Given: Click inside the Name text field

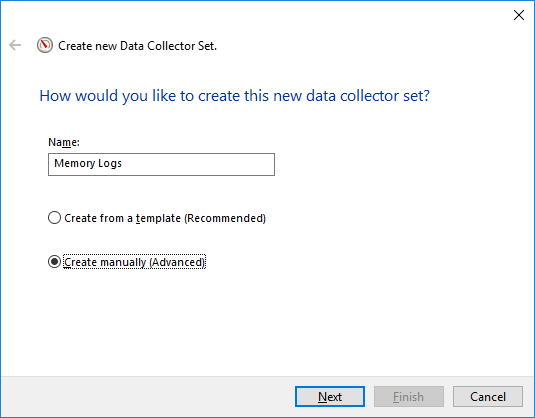Looking at the screenshot, I should (x=161, y=164).
